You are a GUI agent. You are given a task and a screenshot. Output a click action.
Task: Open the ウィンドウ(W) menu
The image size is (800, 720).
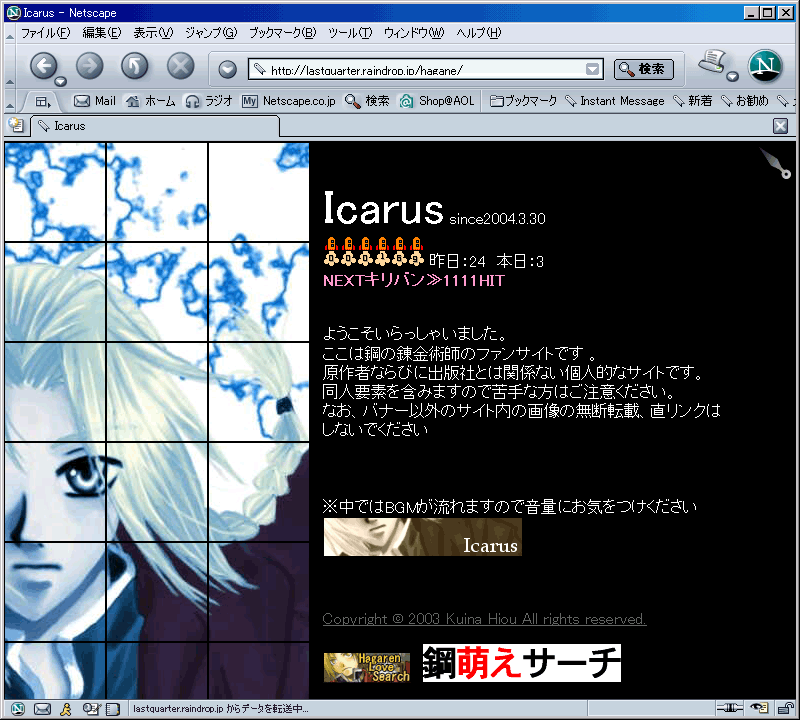[414, 33]
